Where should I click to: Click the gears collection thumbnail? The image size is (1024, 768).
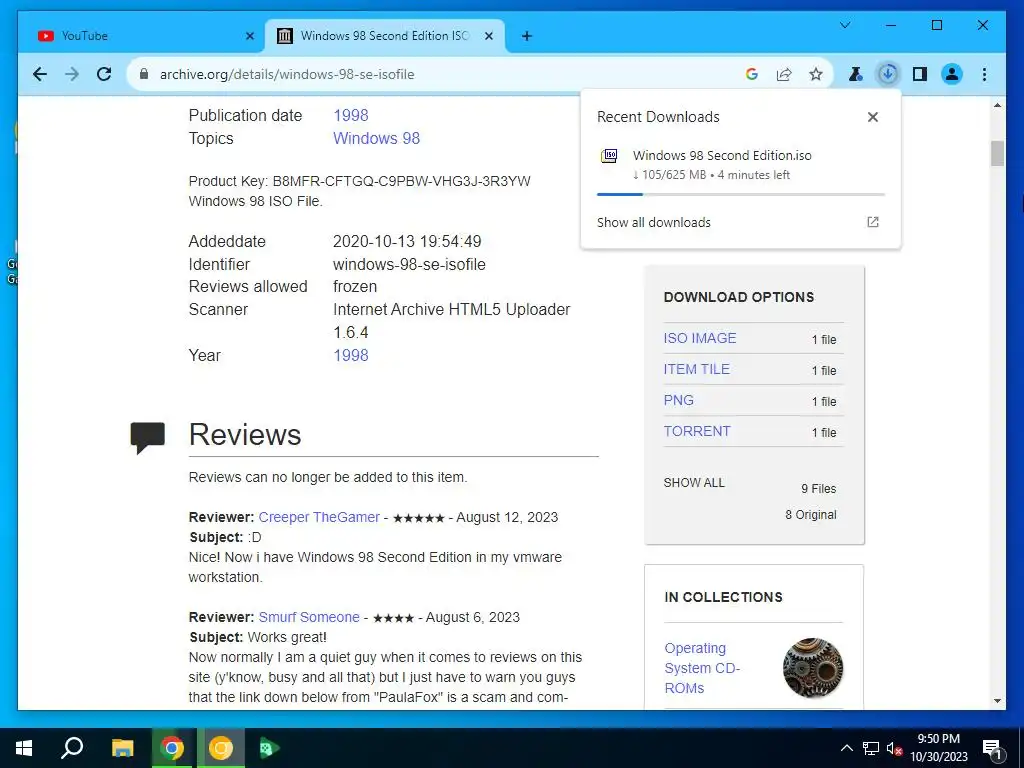coord(812,668)
